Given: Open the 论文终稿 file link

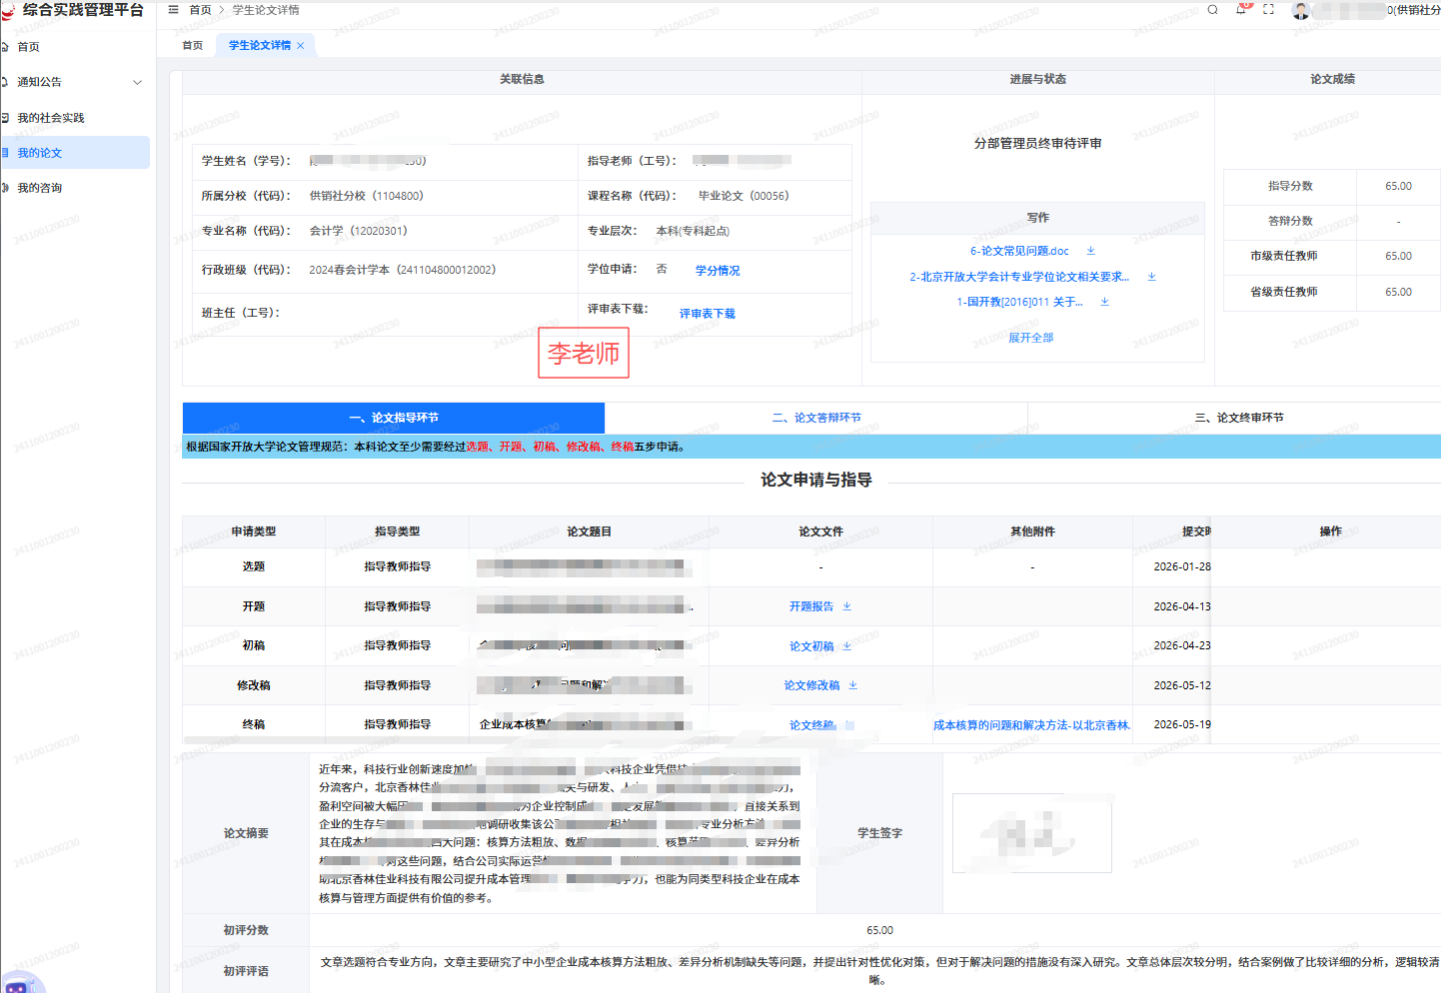Looking at the screenshot, I should tap(812, 726).
